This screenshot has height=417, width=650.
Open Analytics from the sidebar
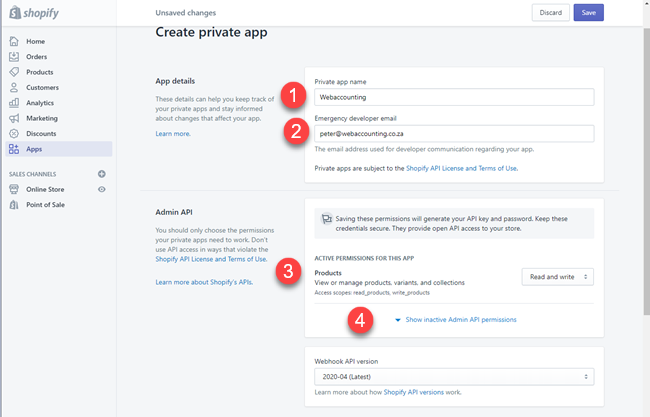40,103
